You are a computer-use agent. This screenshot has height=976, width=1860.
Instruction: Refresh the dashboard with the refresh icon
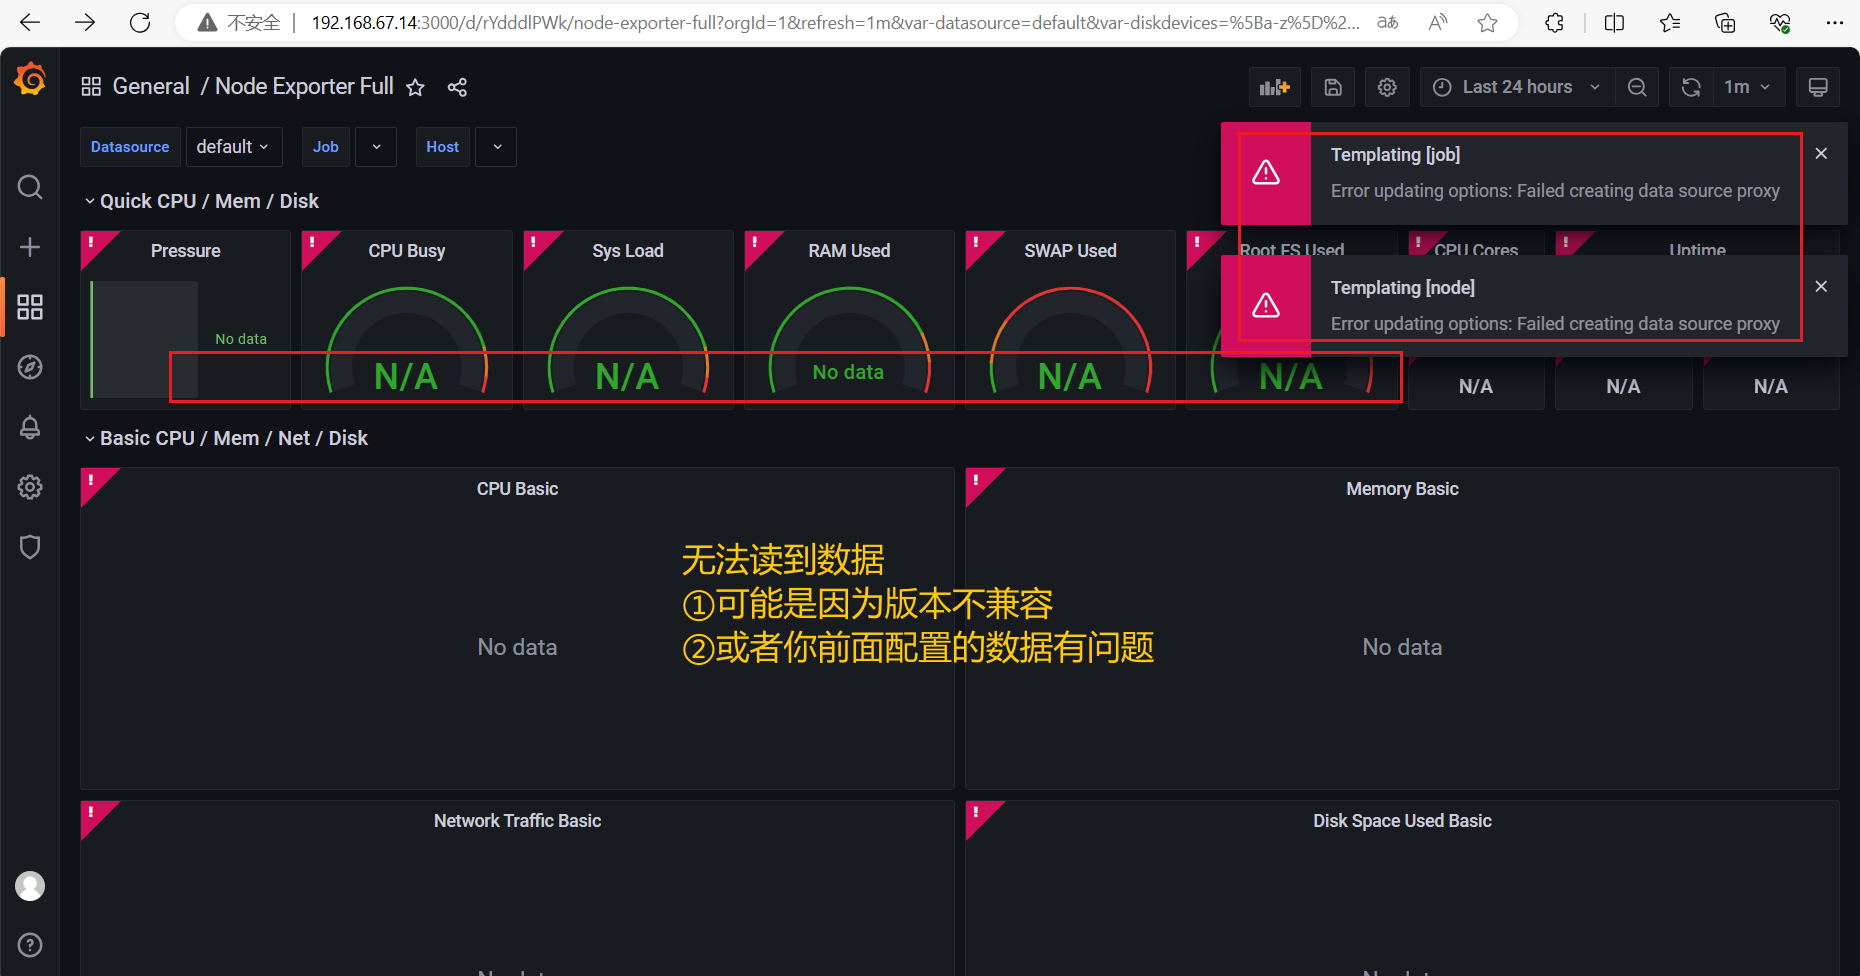click(1691, 87)
